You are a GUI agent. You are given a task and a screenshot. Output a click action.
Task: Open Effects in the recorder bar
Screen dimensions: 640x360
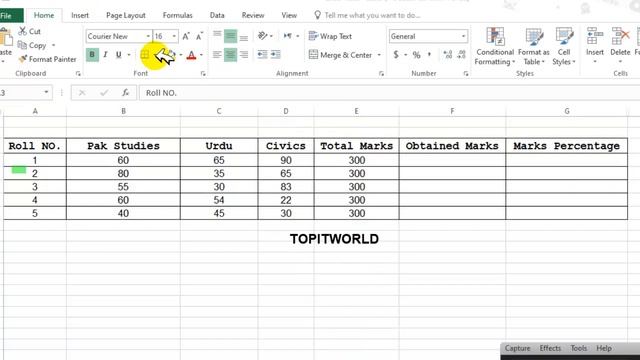(x=550, y=348)
